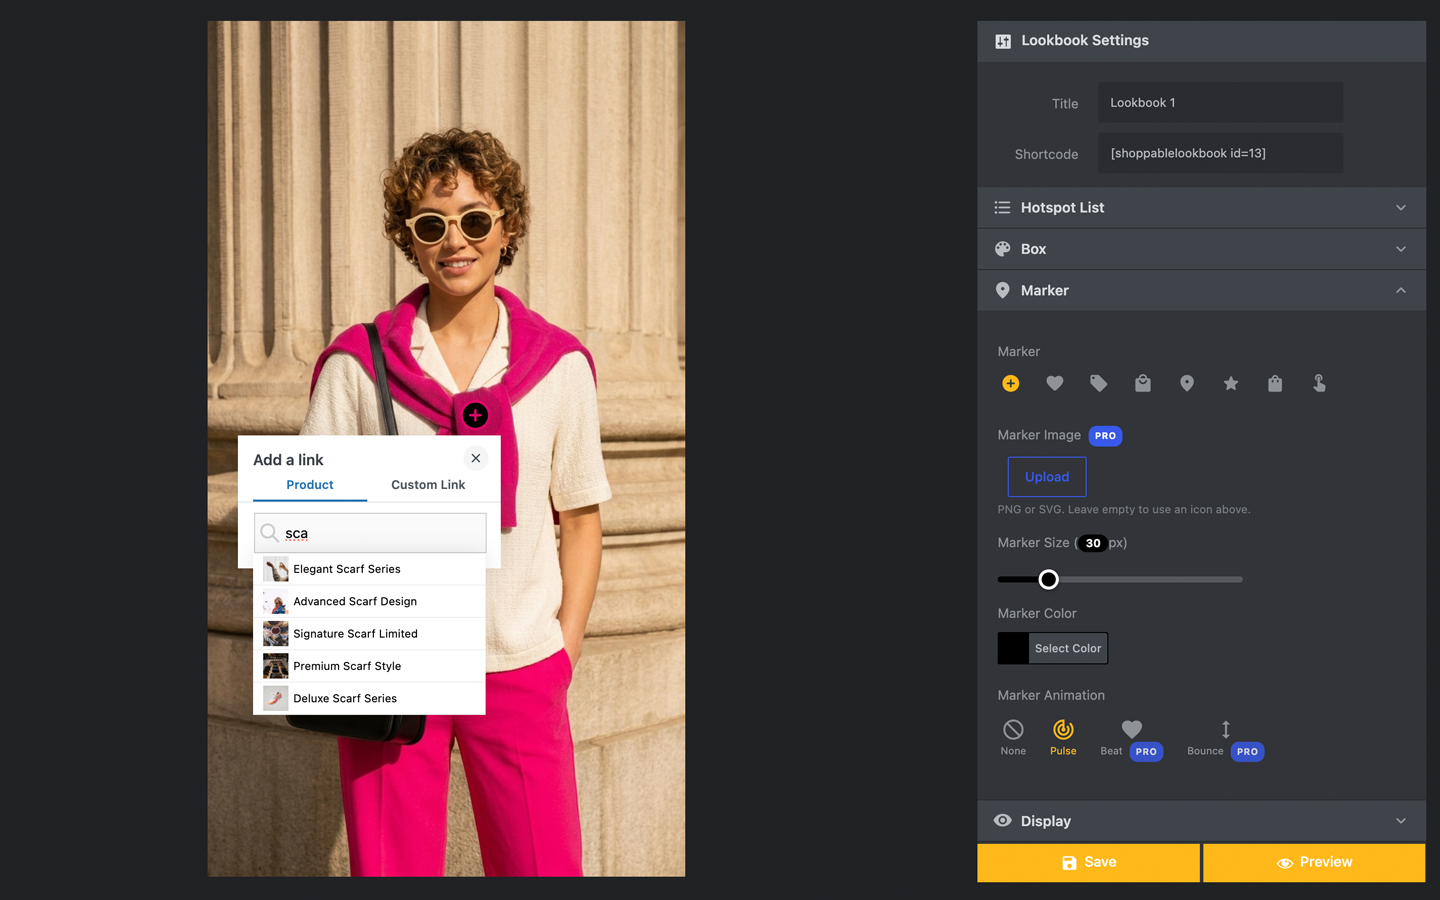Close the Add a link popup
The width and height of the screenshot is (1440, 900).
[x=476, y=458]
